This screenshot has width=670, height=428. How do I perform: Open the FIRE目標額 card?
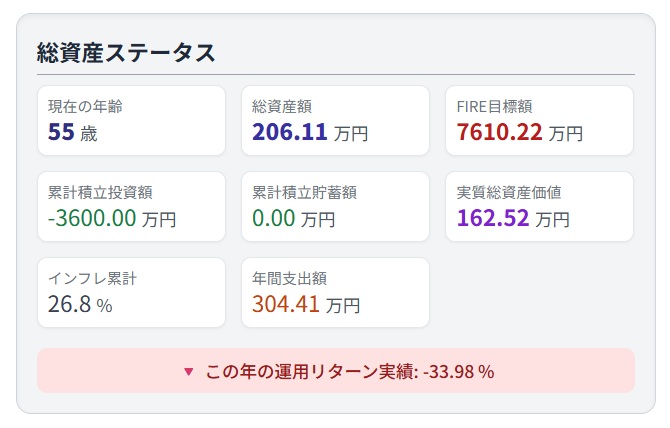539,120
